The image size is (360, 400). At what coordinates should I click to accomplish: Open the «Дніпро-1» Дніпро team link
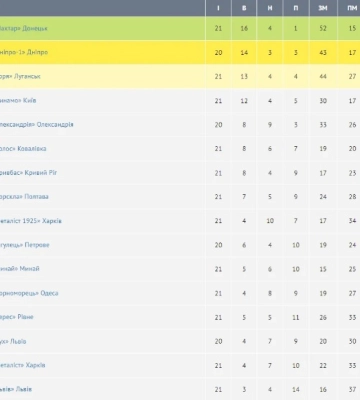[24, 52]
